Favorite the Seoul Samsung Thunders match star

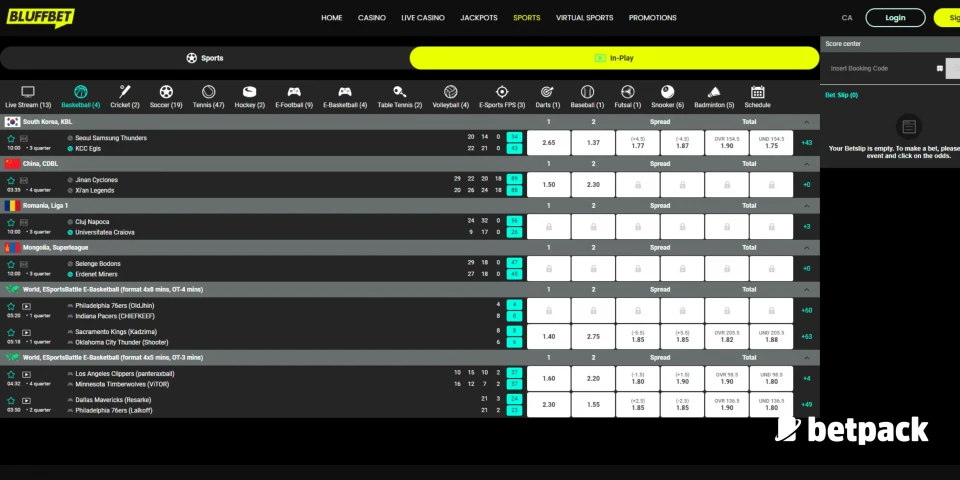(x=11, y=138)
